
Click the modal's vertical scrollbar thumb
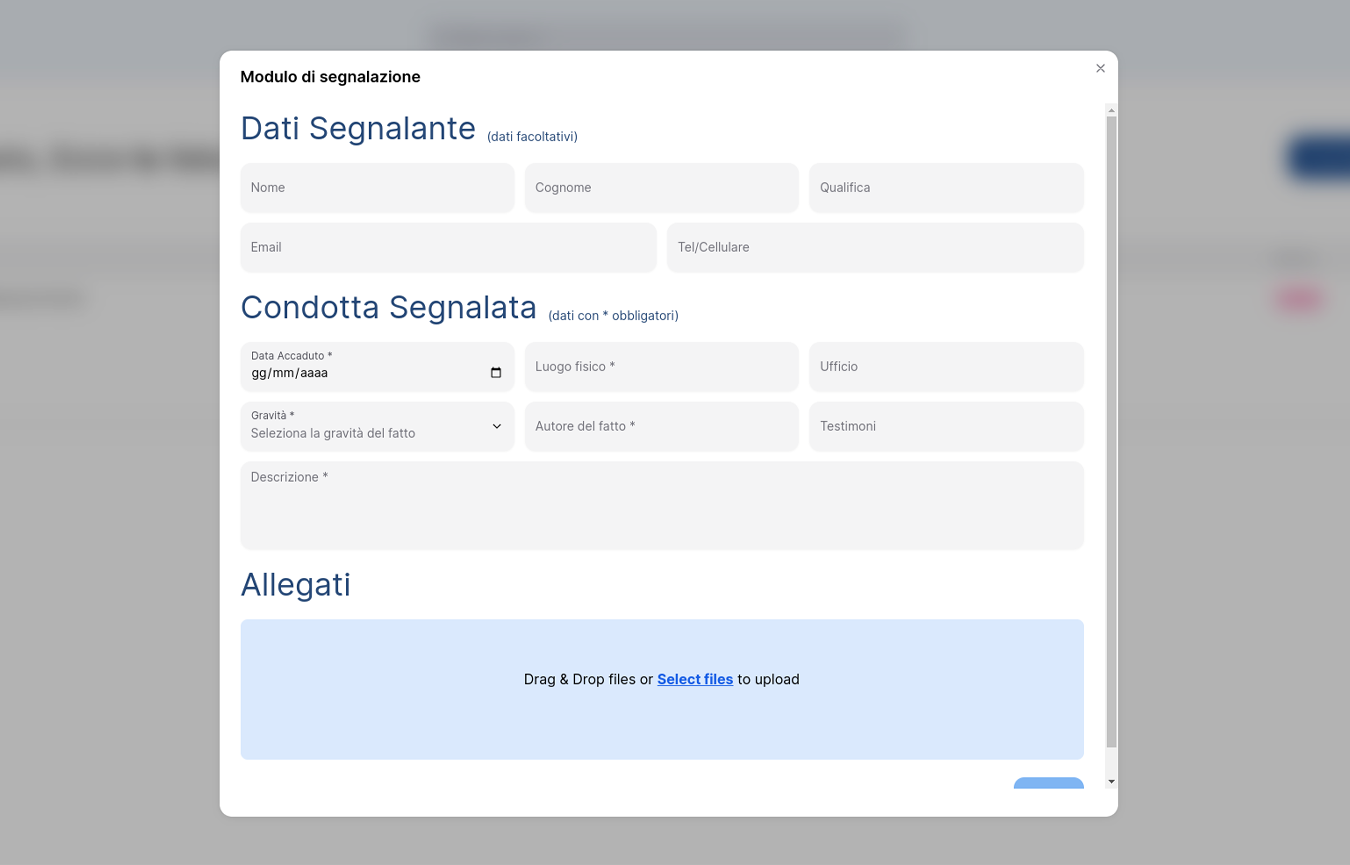point(1111,430)
